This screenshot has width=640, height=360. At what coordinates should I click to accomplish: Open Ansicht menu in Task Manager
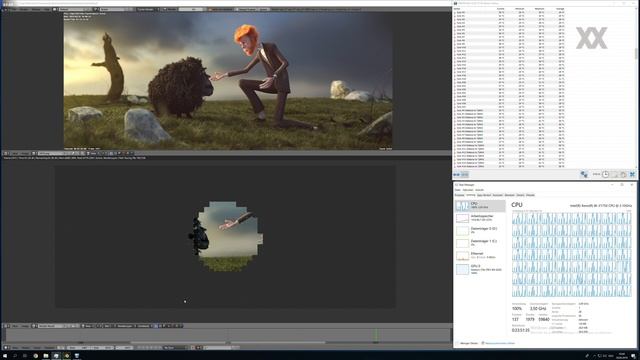pyautogui.click(x=480, y=190)
